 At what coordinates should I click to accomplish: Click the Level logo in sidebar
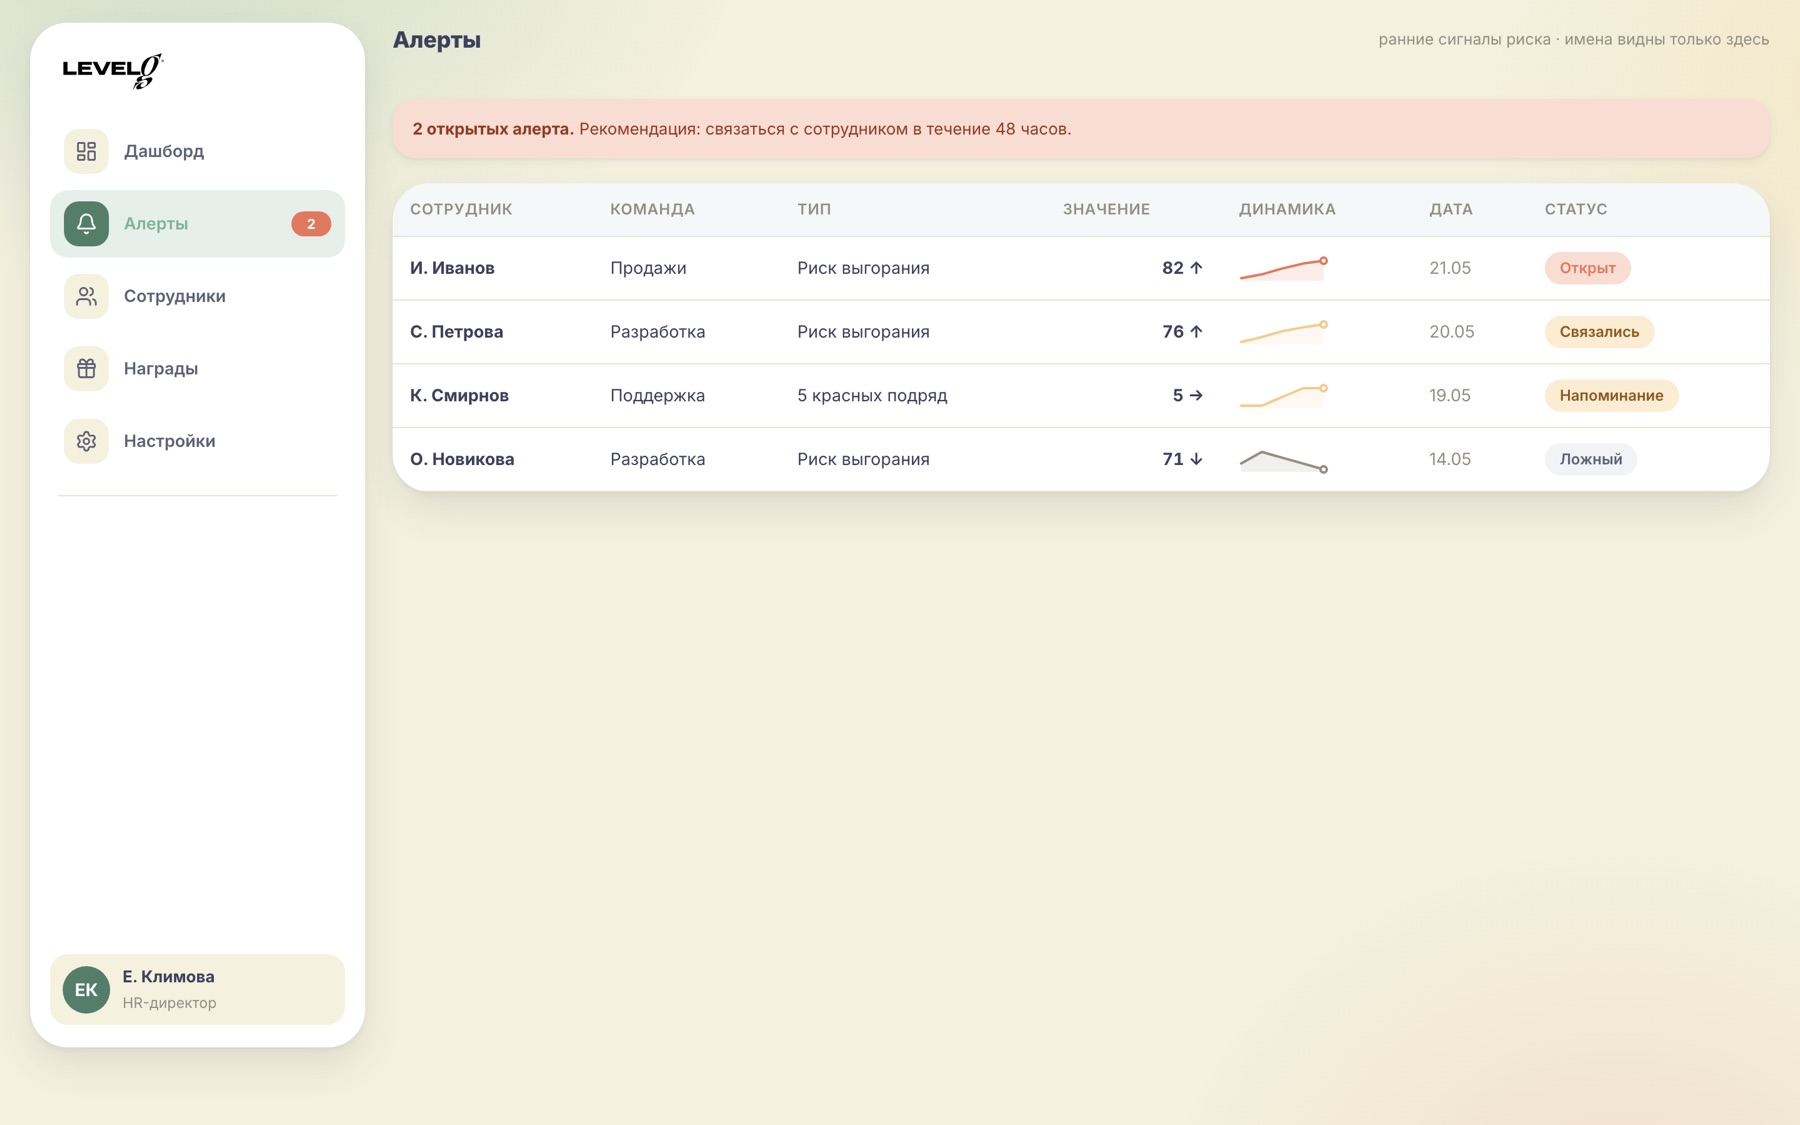112,71
